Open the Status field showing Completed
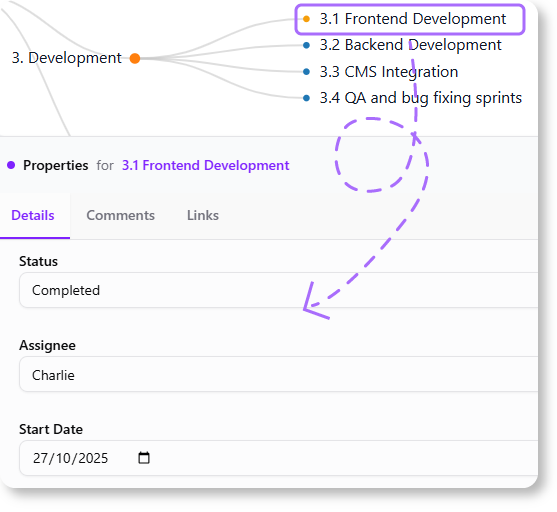Screen dimensions: 557x512 click(278, 290)
